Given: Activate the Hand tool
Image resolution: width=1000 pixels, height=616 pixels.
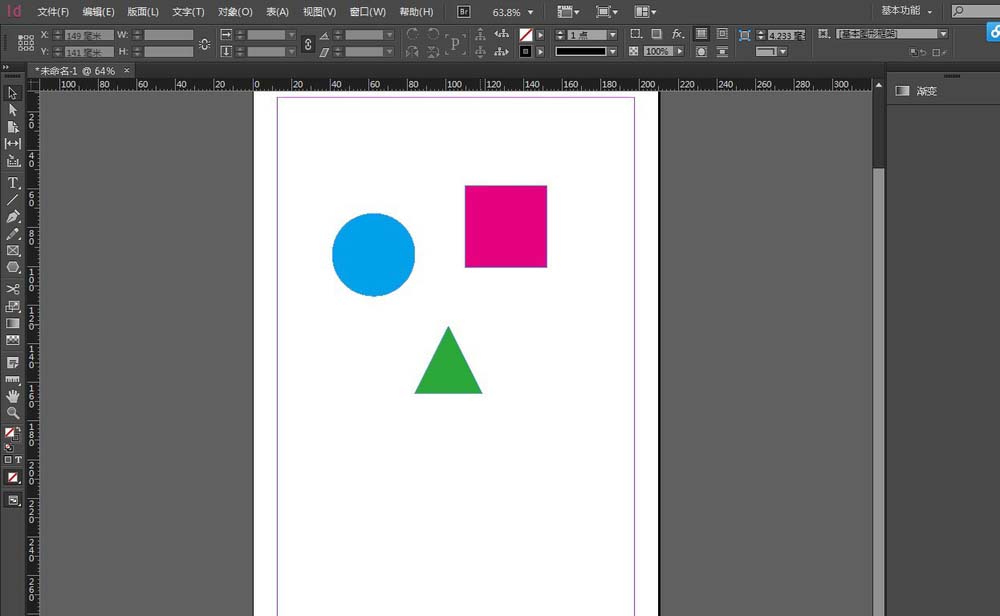Looking at the screenshot, I should click(13, 396).
